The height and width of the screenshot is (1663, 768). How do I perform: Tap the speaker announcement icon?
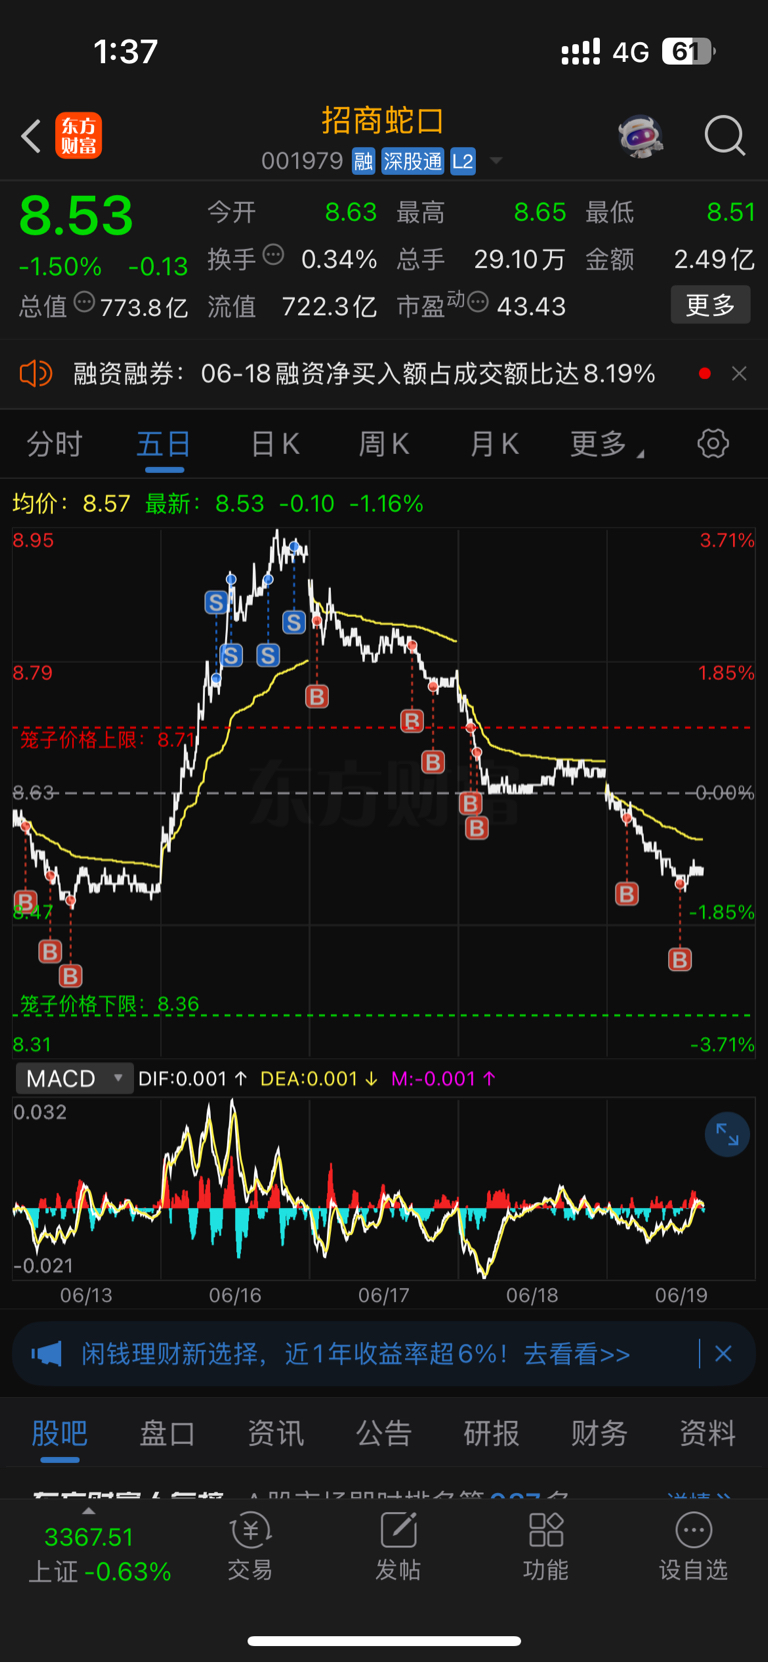point(35,374)
